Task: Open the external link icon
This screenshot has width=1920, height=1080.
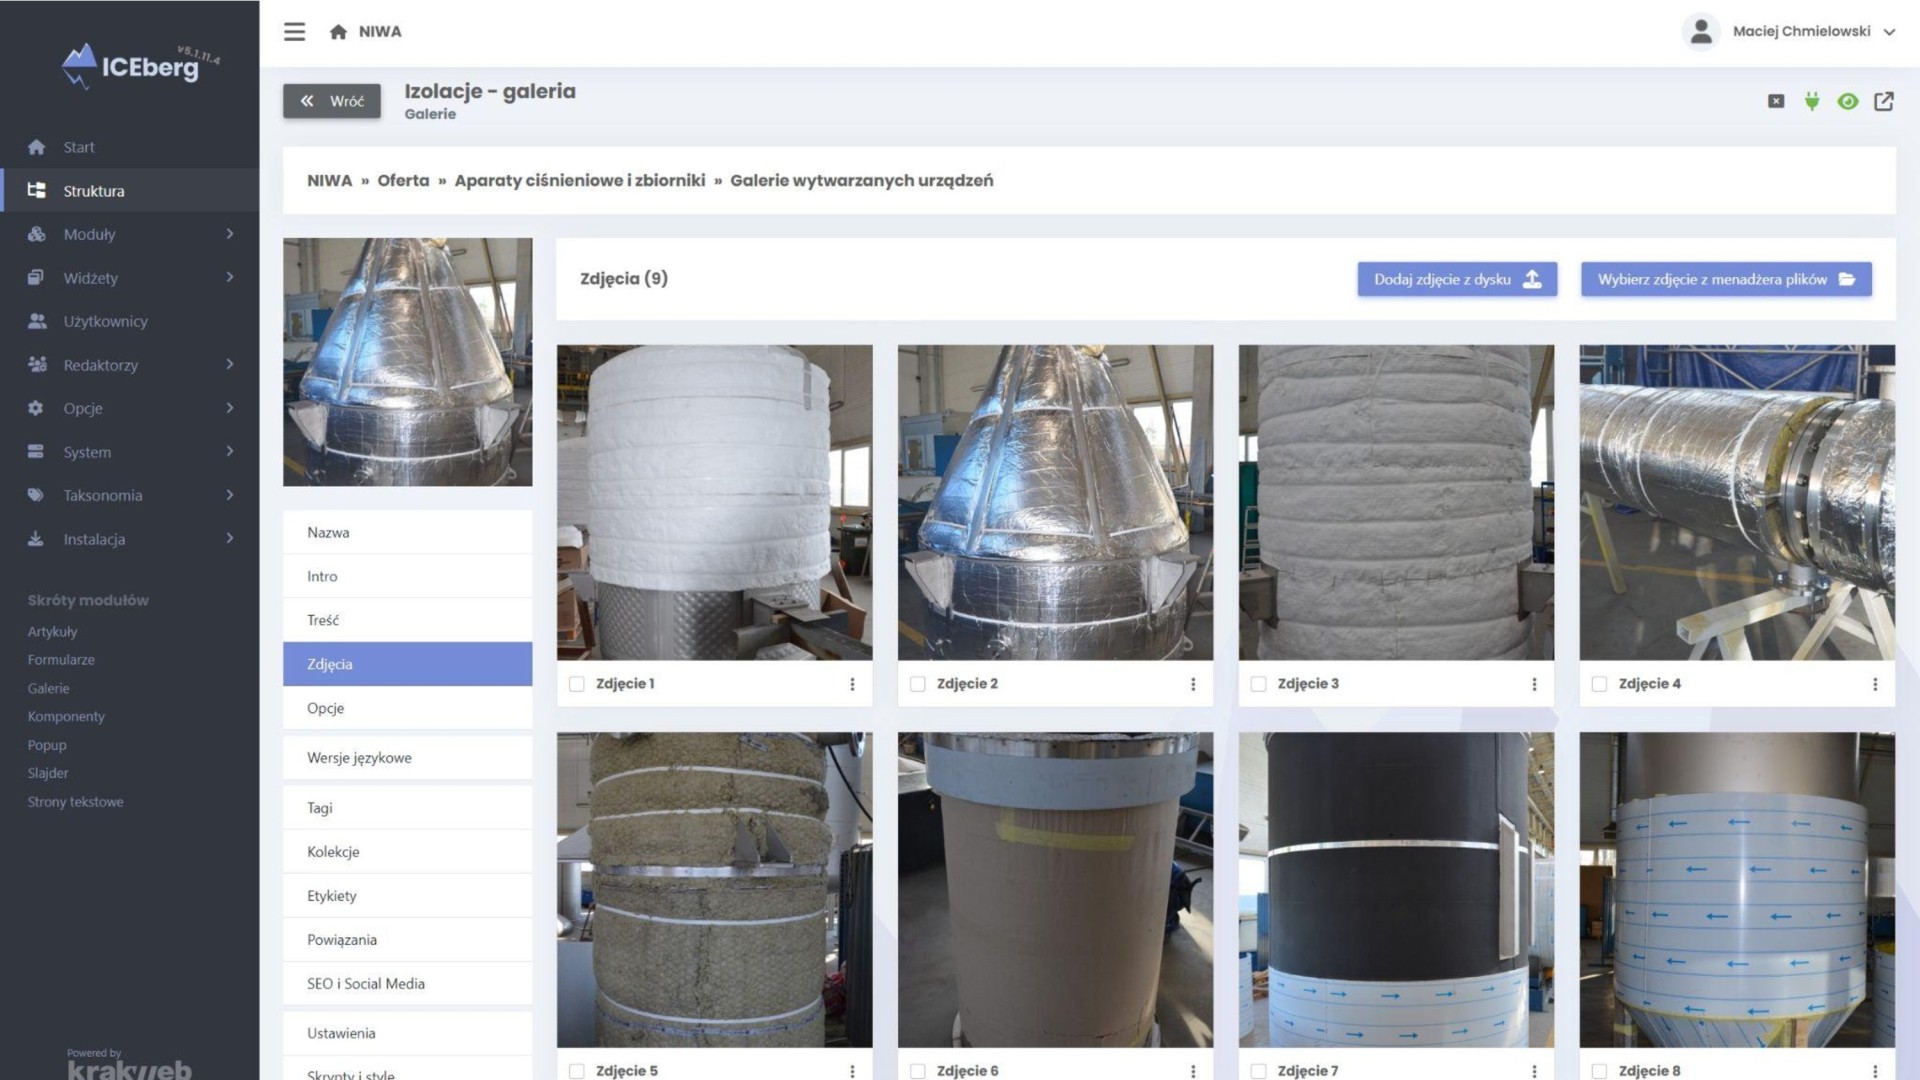Action: [1883, 101]
